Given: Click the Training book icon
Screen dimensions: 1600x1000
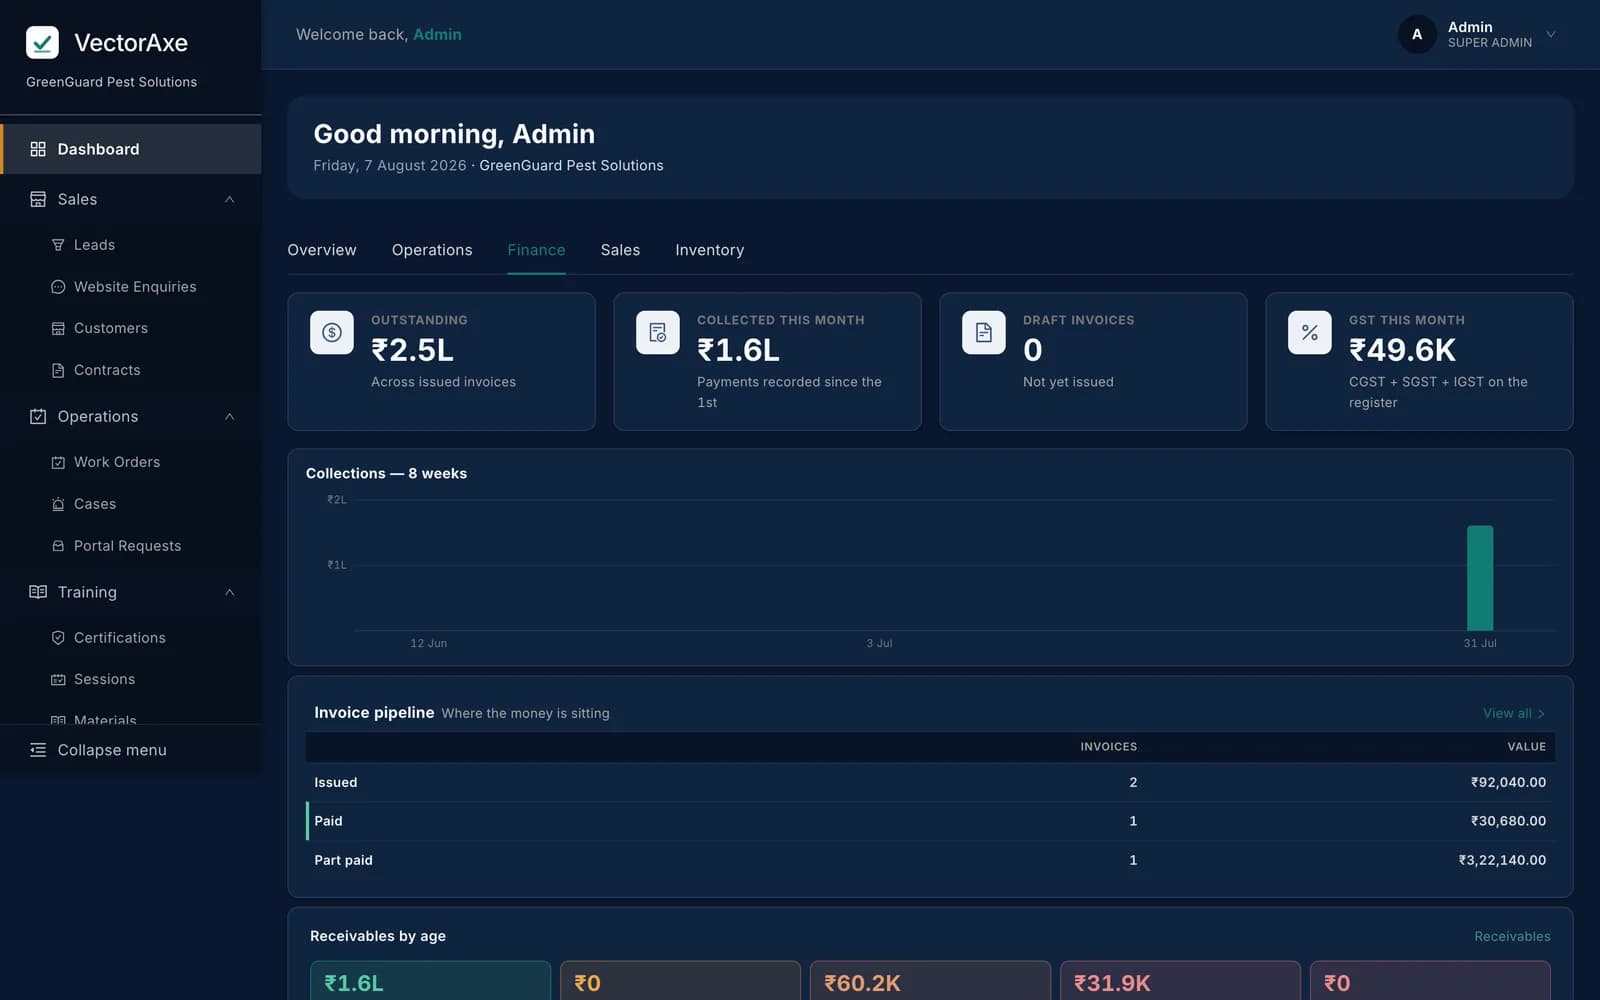Looking at the screenshot, I should [x=38, y=592].
